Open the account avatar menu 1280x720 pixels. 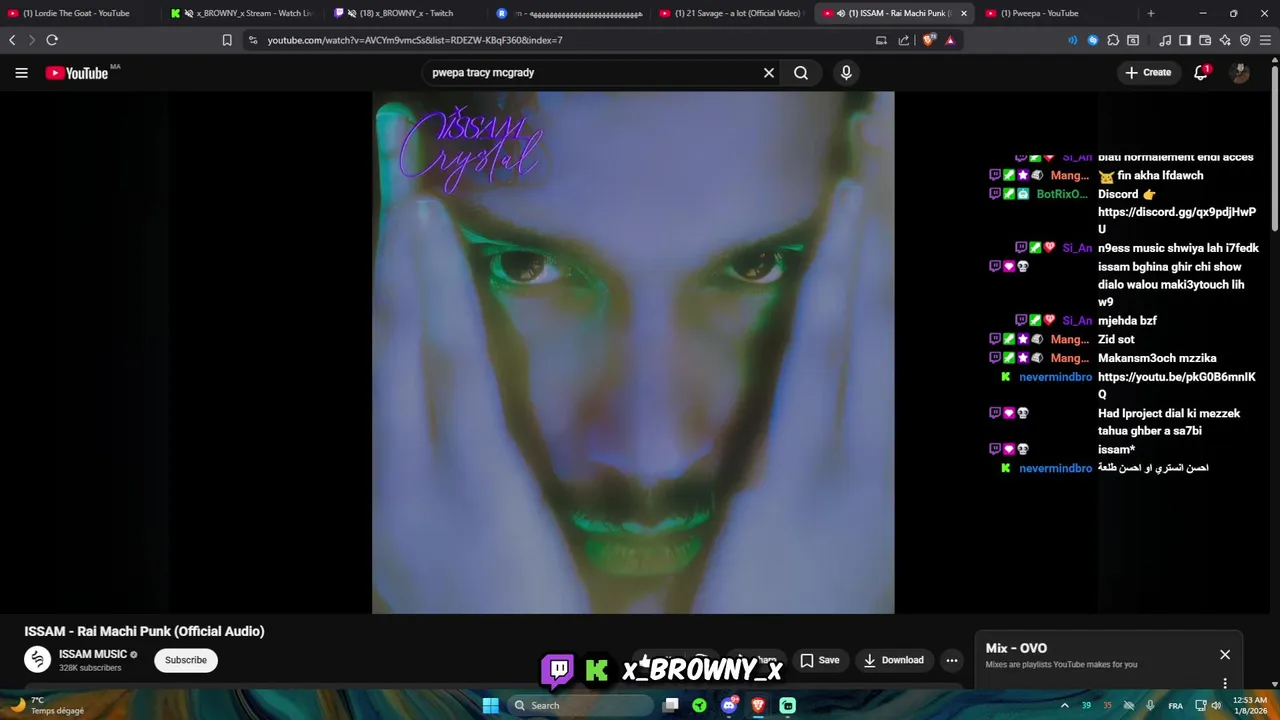coord(1240,73)
